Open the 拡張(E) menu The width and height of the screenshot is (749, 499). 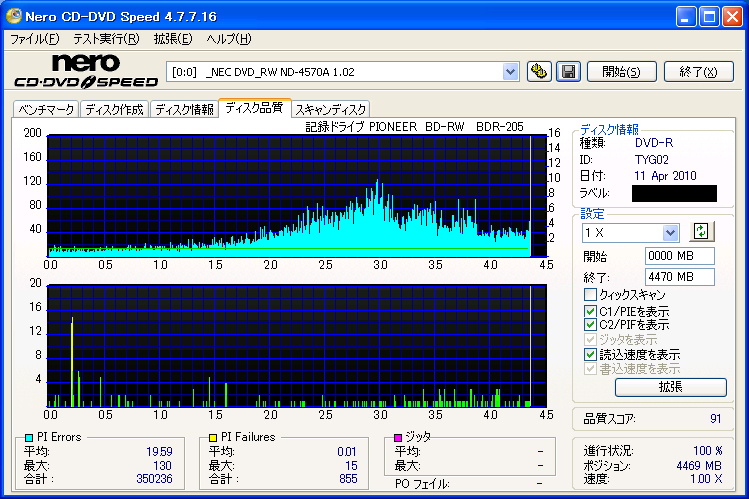[173, 39]
